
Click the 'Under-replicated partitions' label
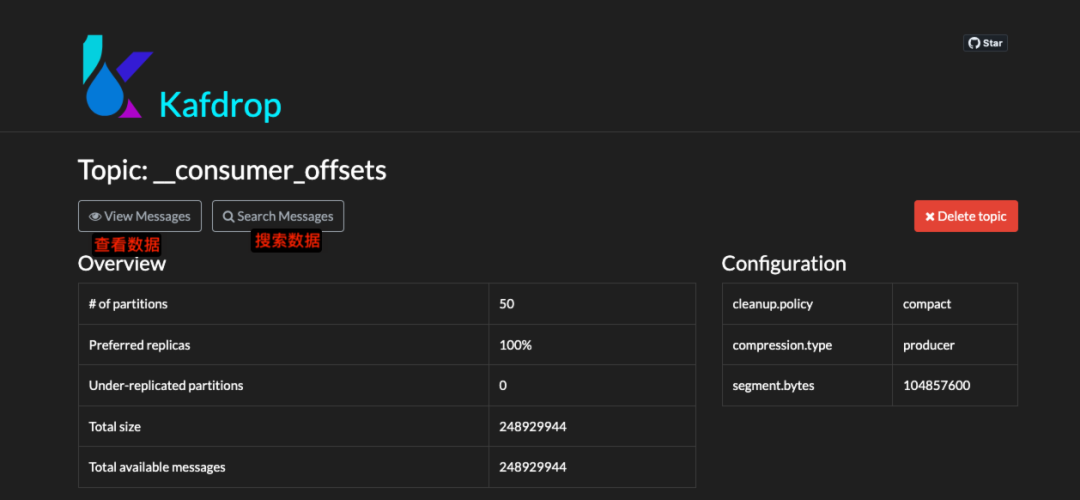pyautogui.click(x=166, y=386)
